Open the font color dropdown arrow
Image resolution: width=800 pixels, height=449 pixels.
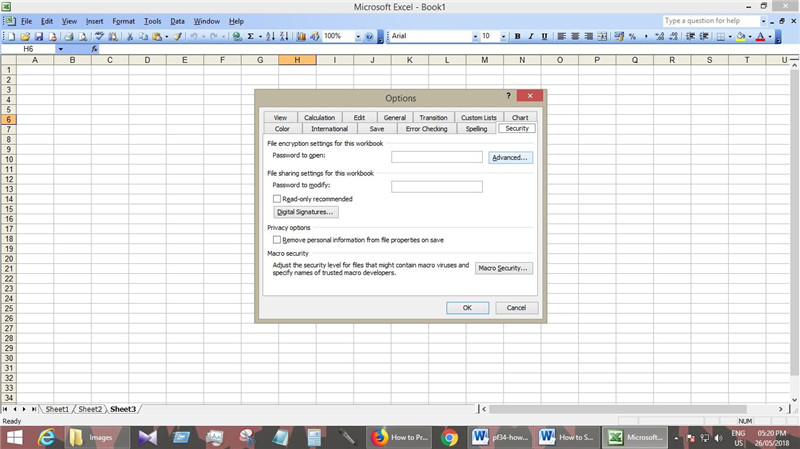[x=770, y=36]
